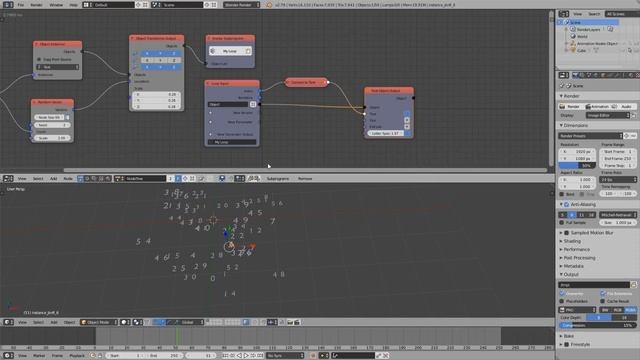Toggle the Overwrite checkbox

(x=562, y=293)
